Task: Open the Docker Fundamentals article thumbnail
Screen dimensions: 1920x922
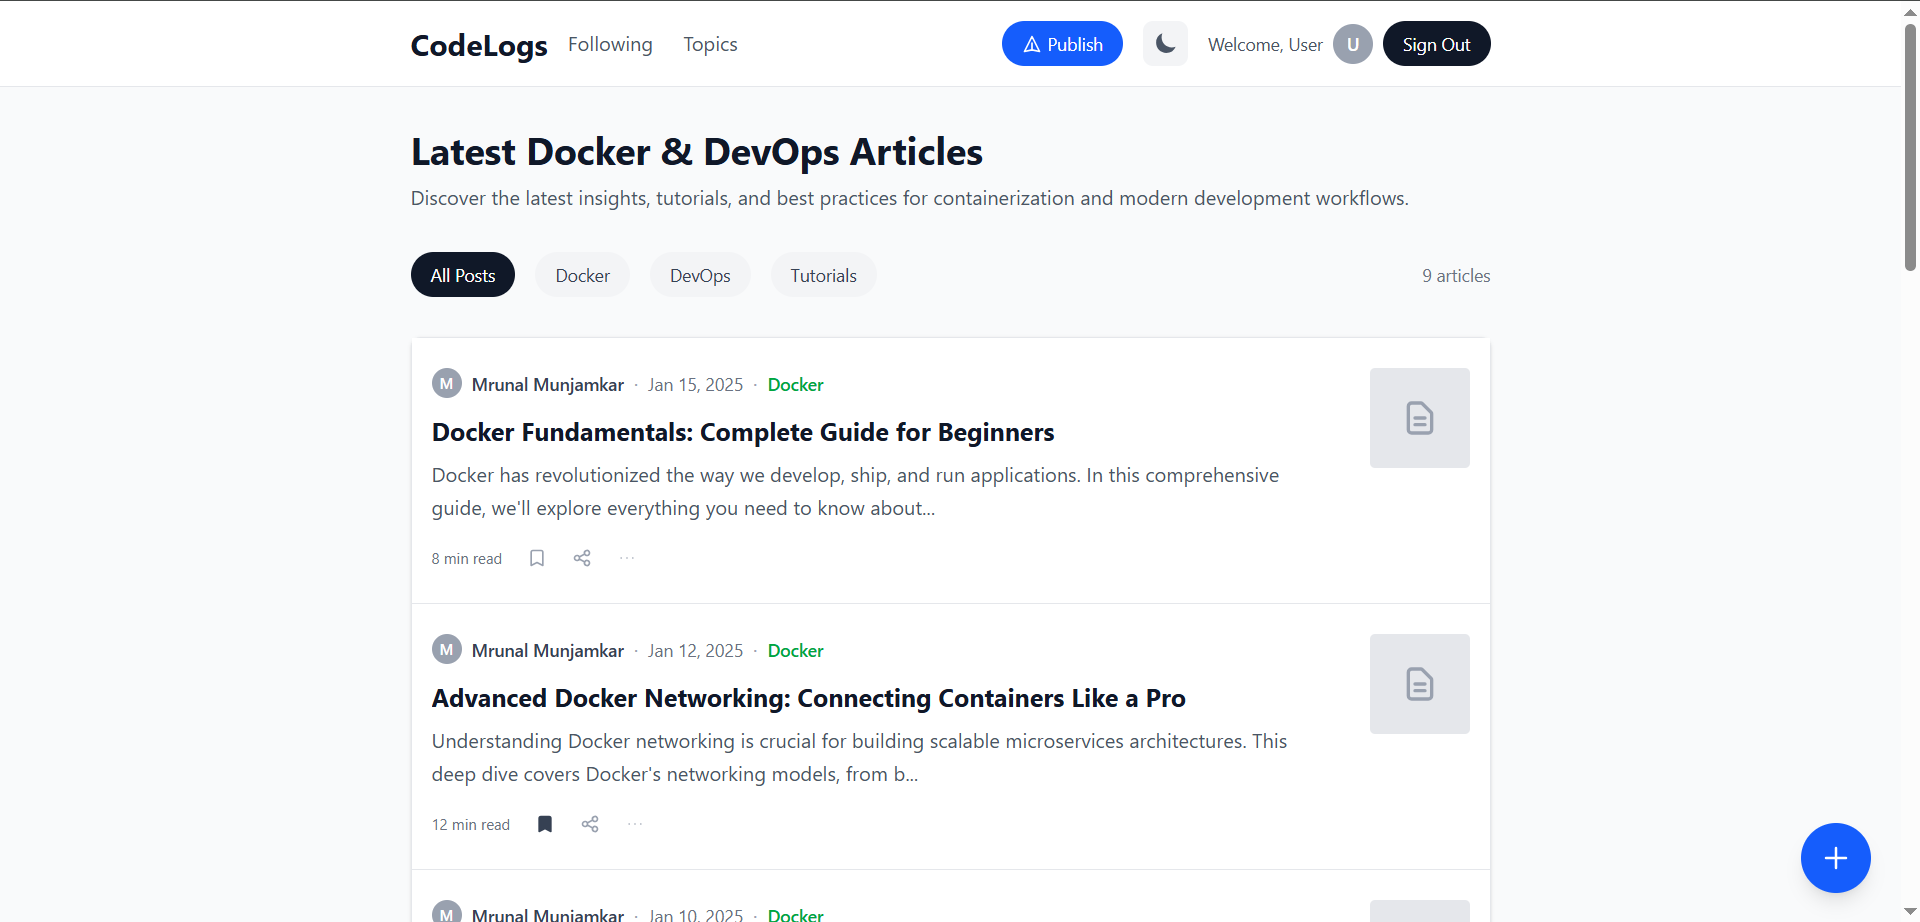Action: (x=1420, y=418)
